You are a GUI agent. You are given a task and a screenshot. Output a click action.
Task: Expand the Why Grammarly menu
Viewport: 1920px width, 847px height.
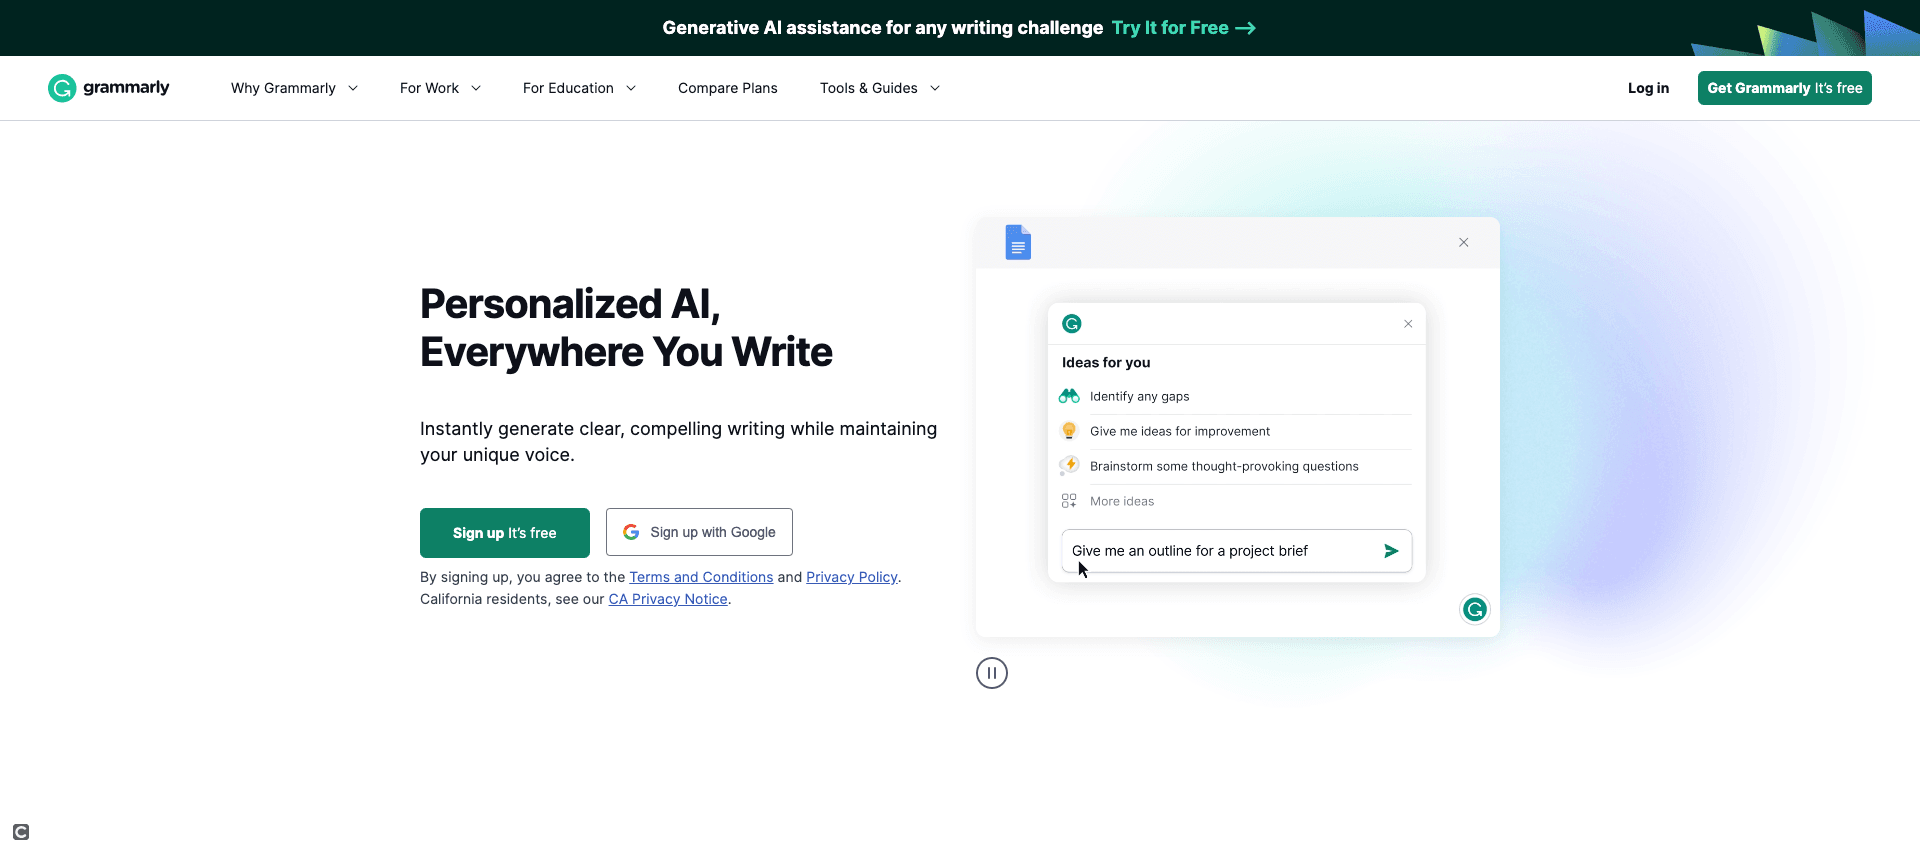tap(294, 88)
